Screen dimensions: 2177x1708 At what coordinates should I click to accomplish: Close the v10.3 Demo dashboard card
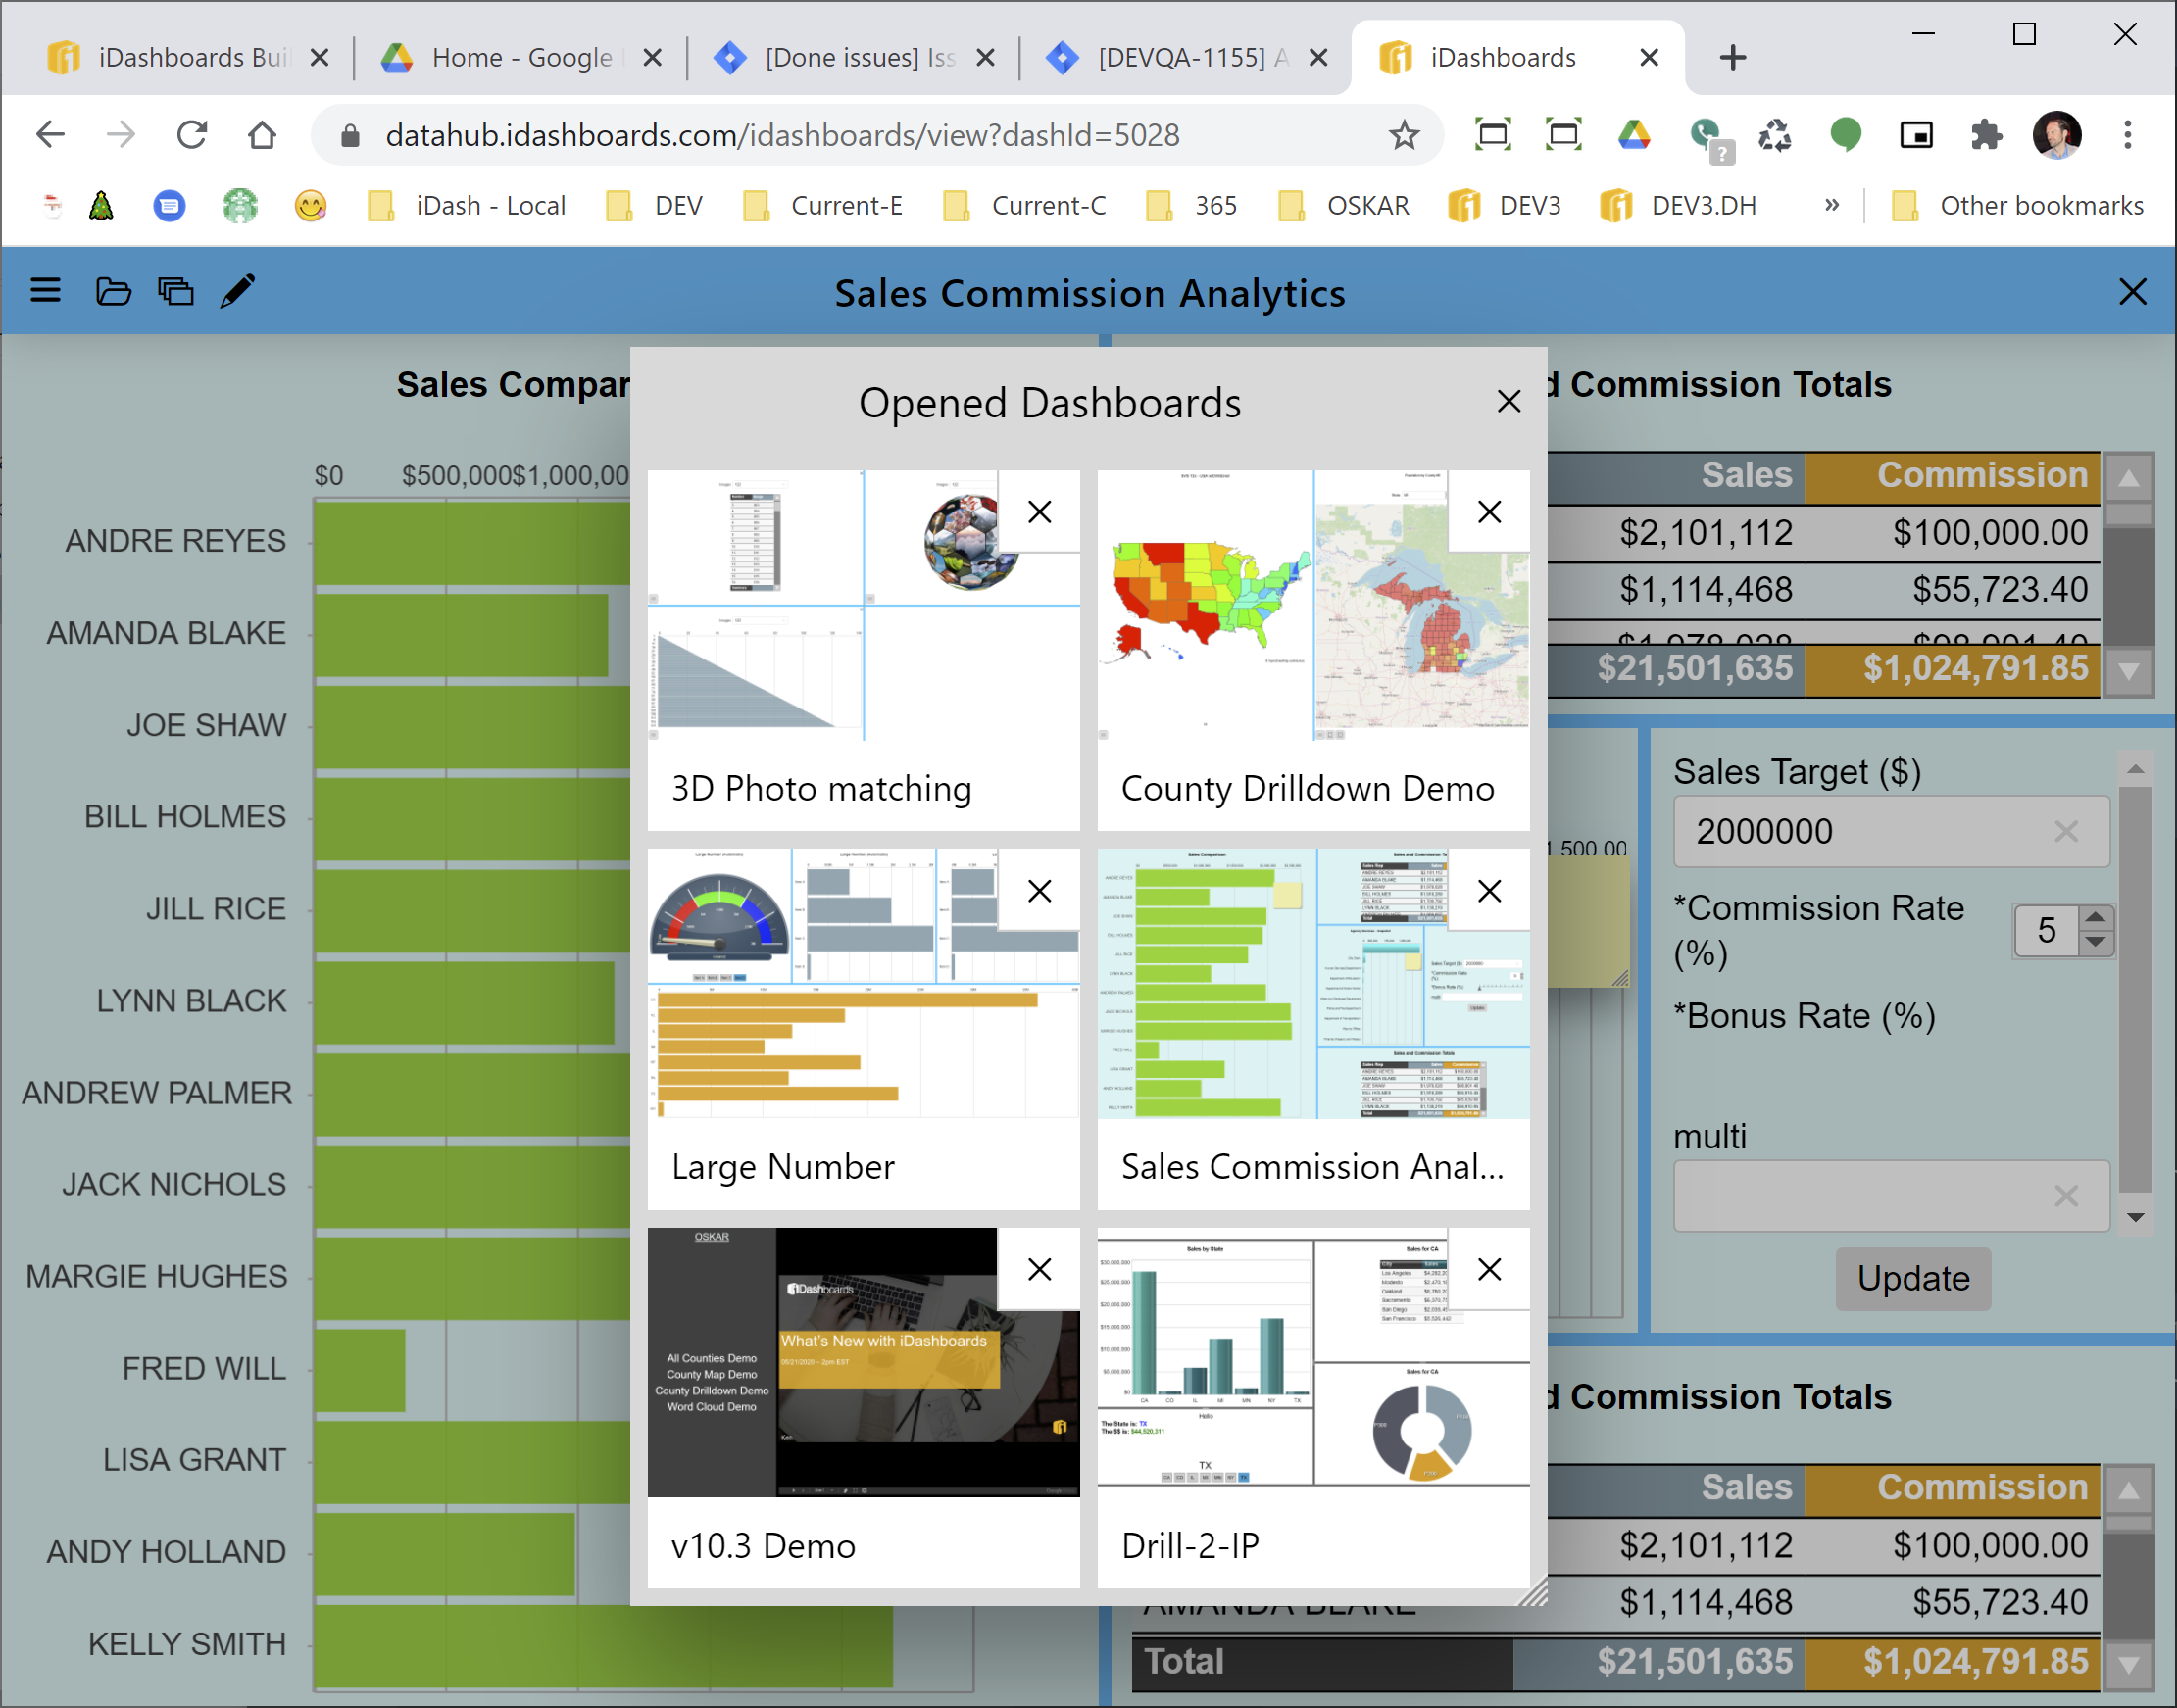click(1039, 1269)
